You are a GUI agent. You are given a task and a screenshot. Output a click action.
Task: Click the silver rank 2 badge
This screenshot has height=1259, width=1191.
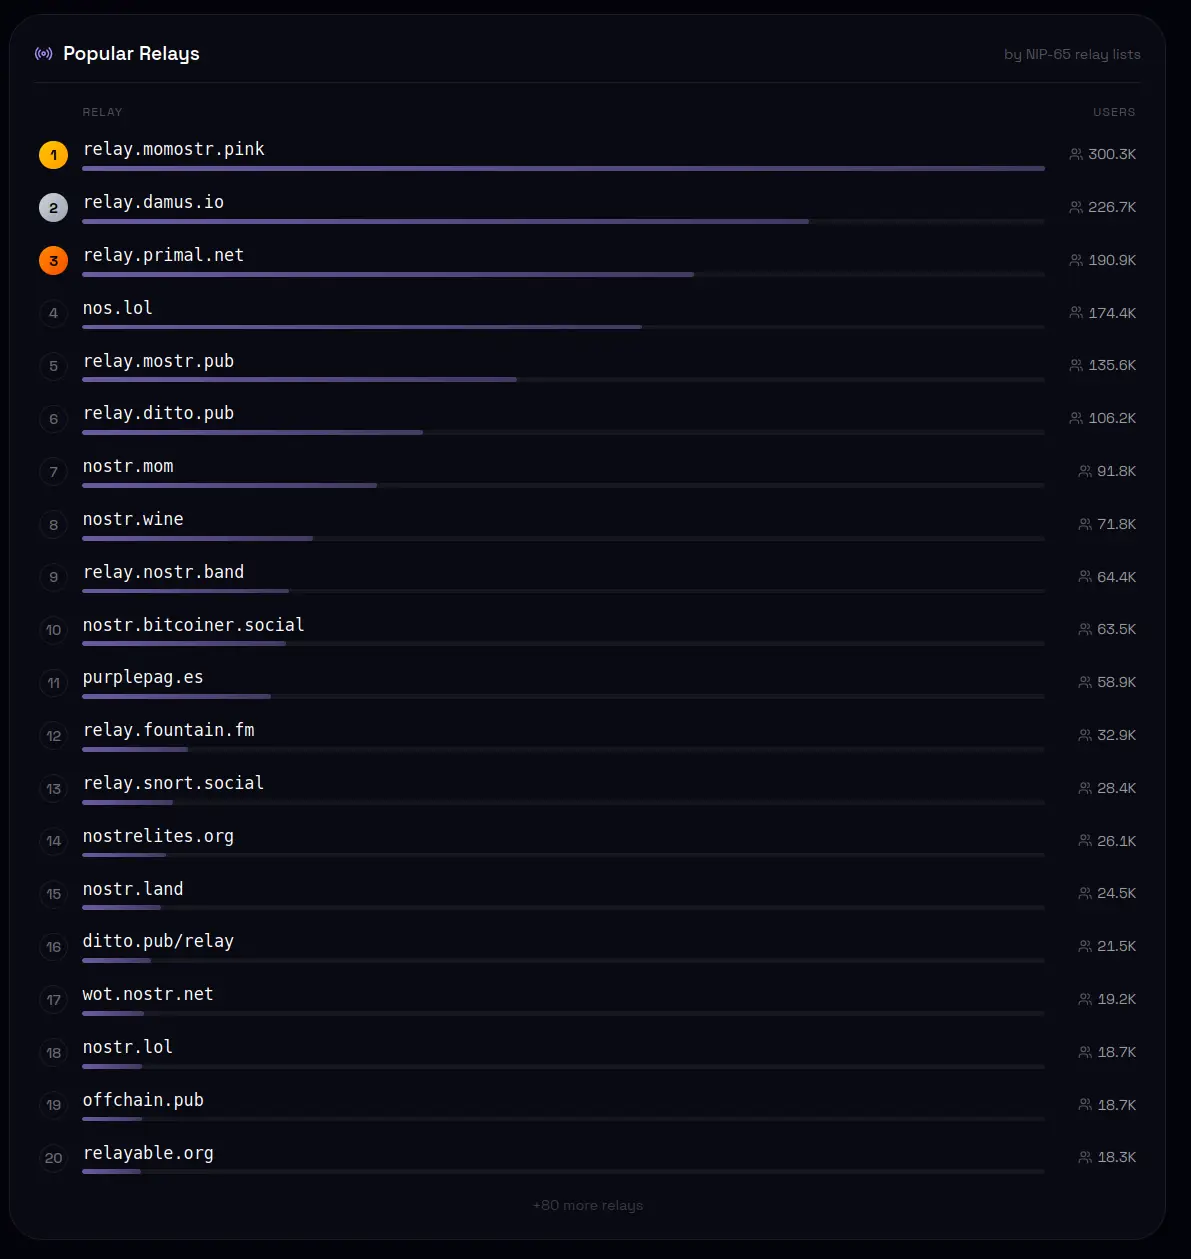[x=54, y=208]
